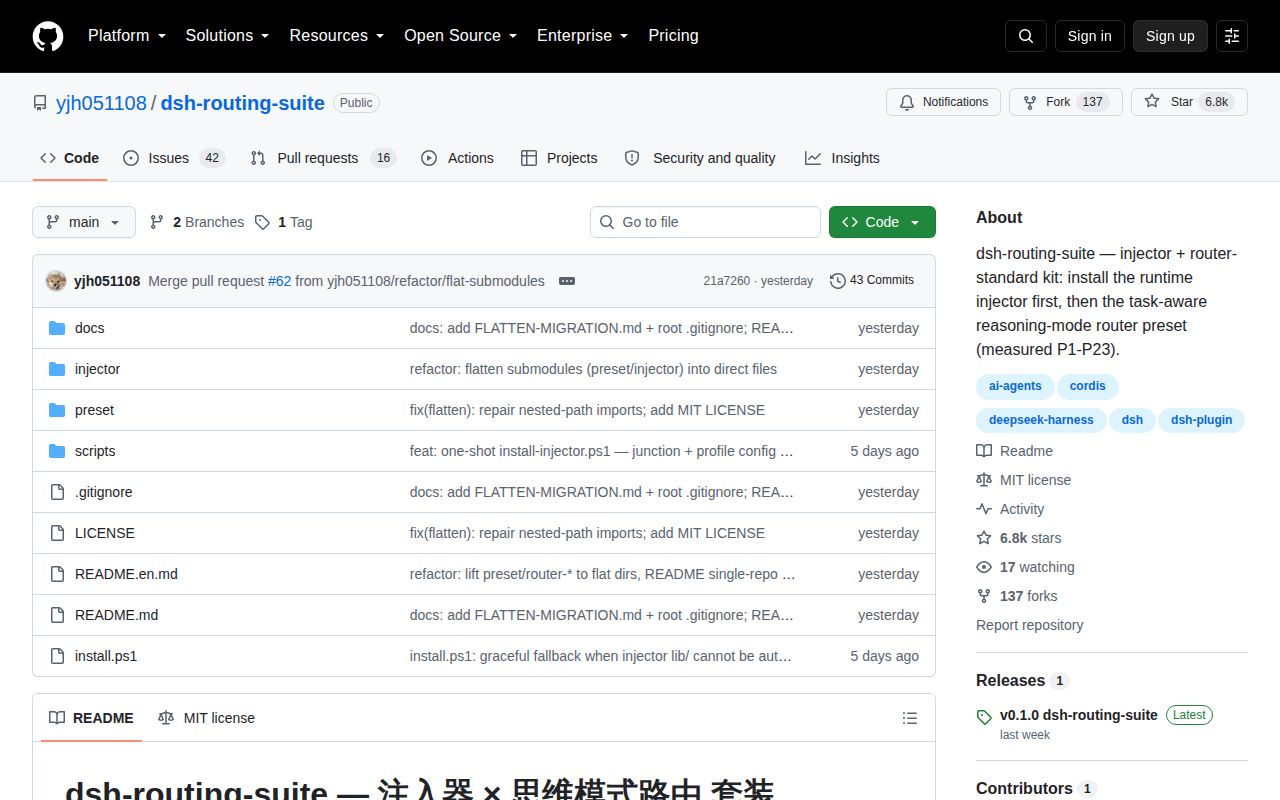Switch to the Code tab
The height and width of the screenshot is (800, 1280).
pyautogui.click(x=70, y=158)
